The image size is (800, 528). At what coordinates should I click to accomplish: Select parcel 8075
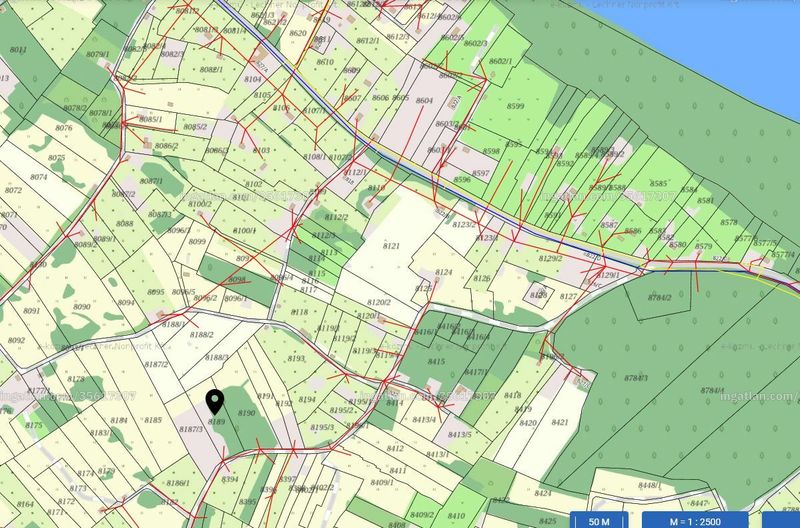coord(56,158)
